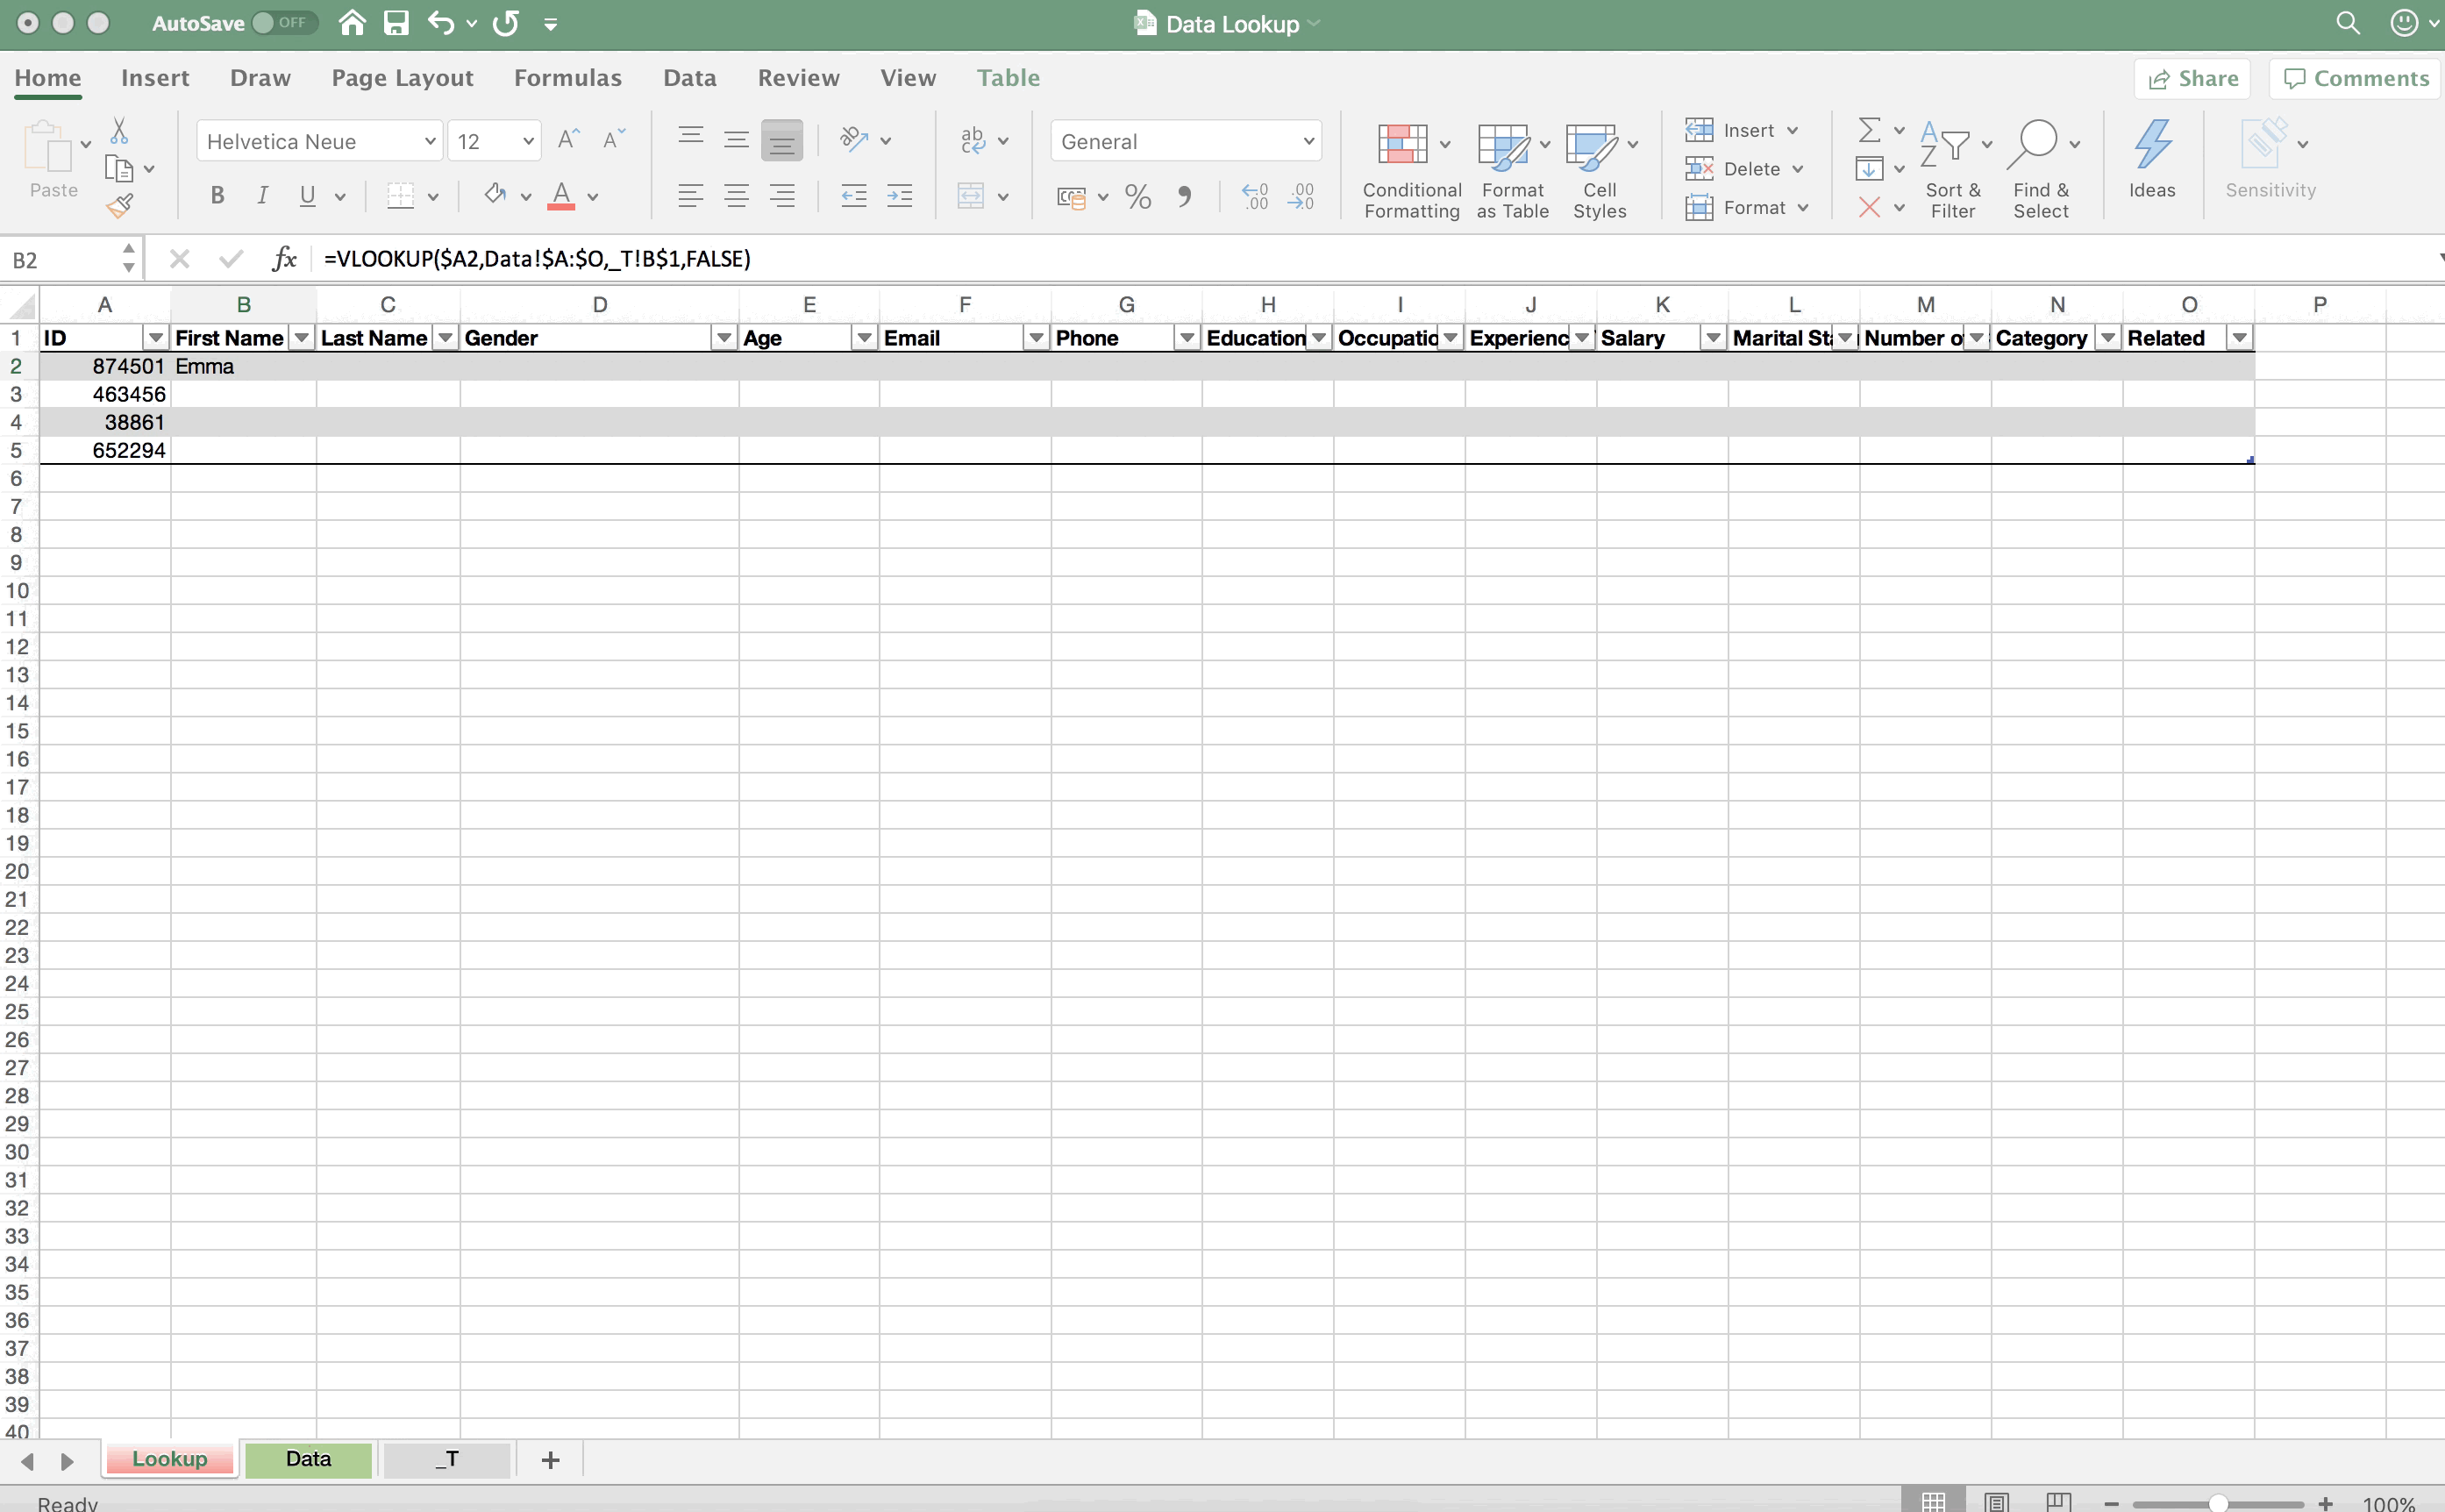The height and width of the screenshot is (1512, 2445).
Task: Click the Comments button
Action: (2356, 78)
